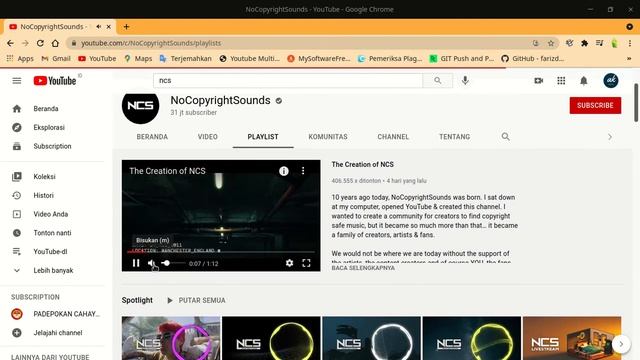Mute tab via speaker icon on tab

[x=98, y=27]
